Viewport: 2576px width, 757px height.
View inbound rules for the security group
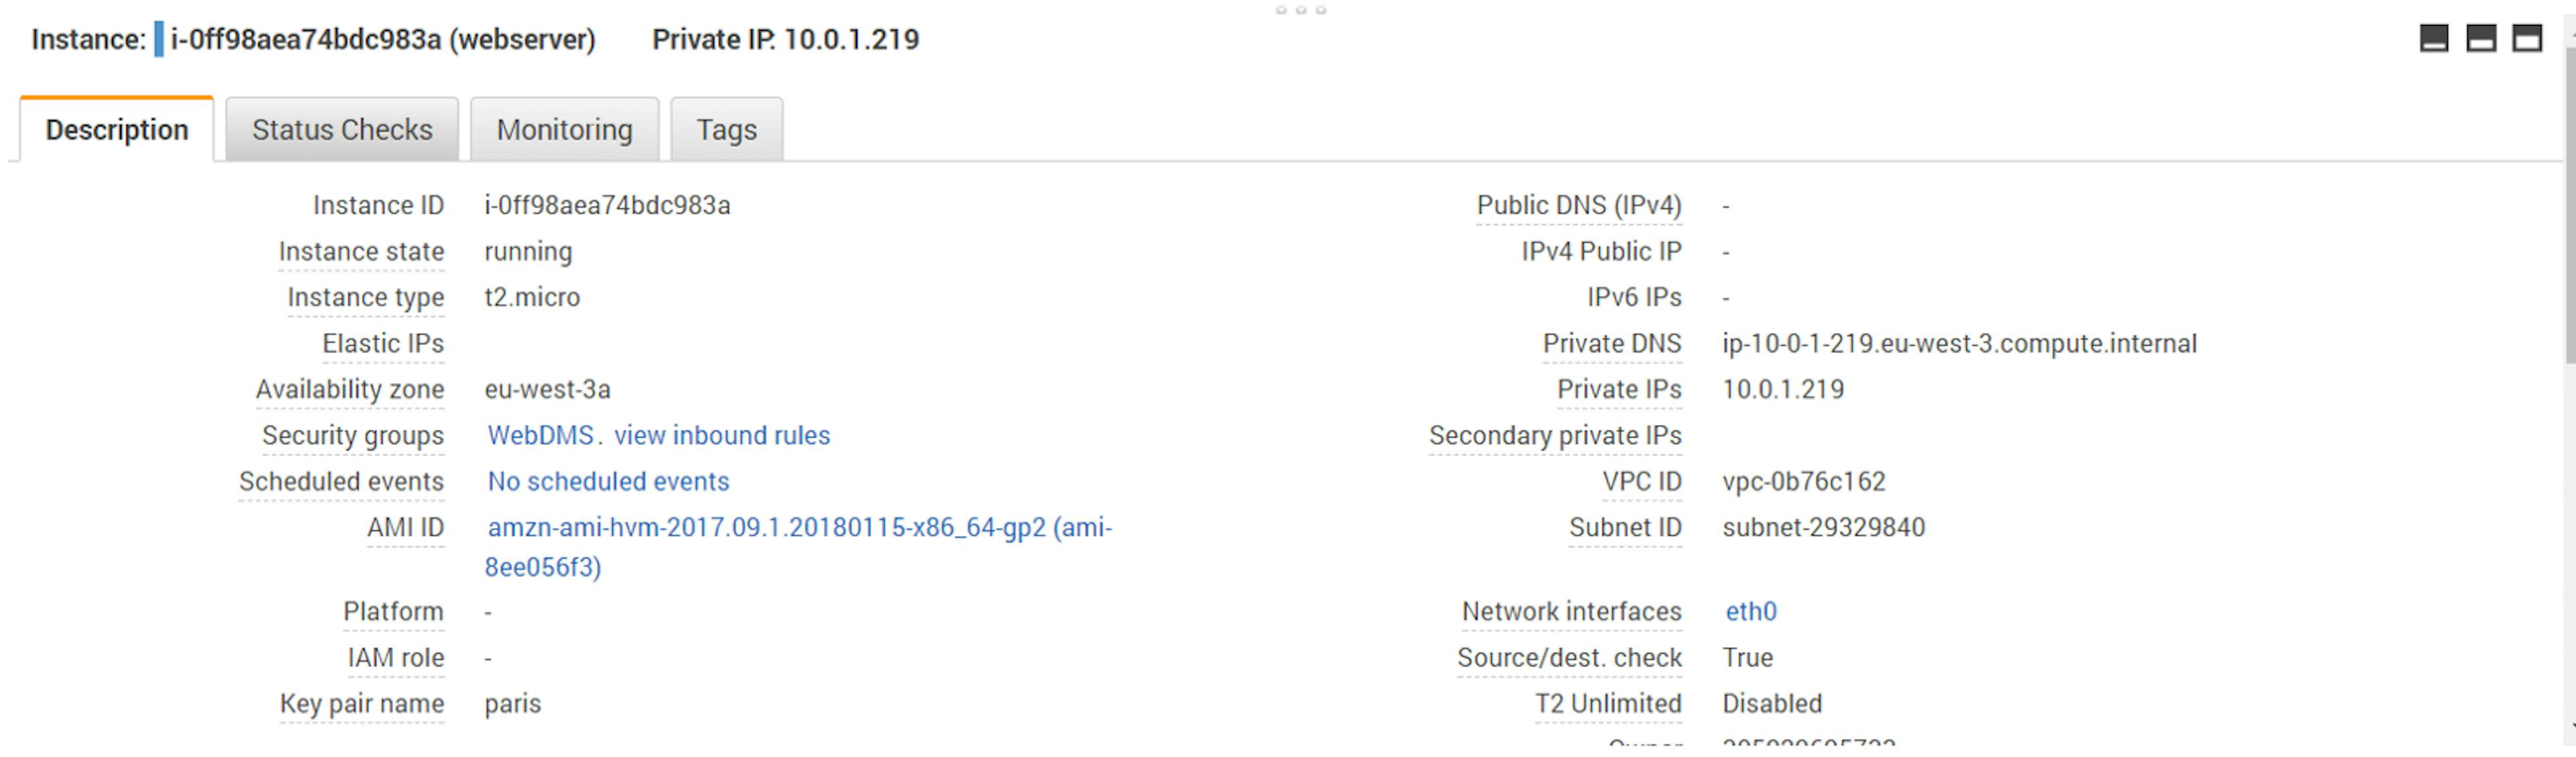721,436
